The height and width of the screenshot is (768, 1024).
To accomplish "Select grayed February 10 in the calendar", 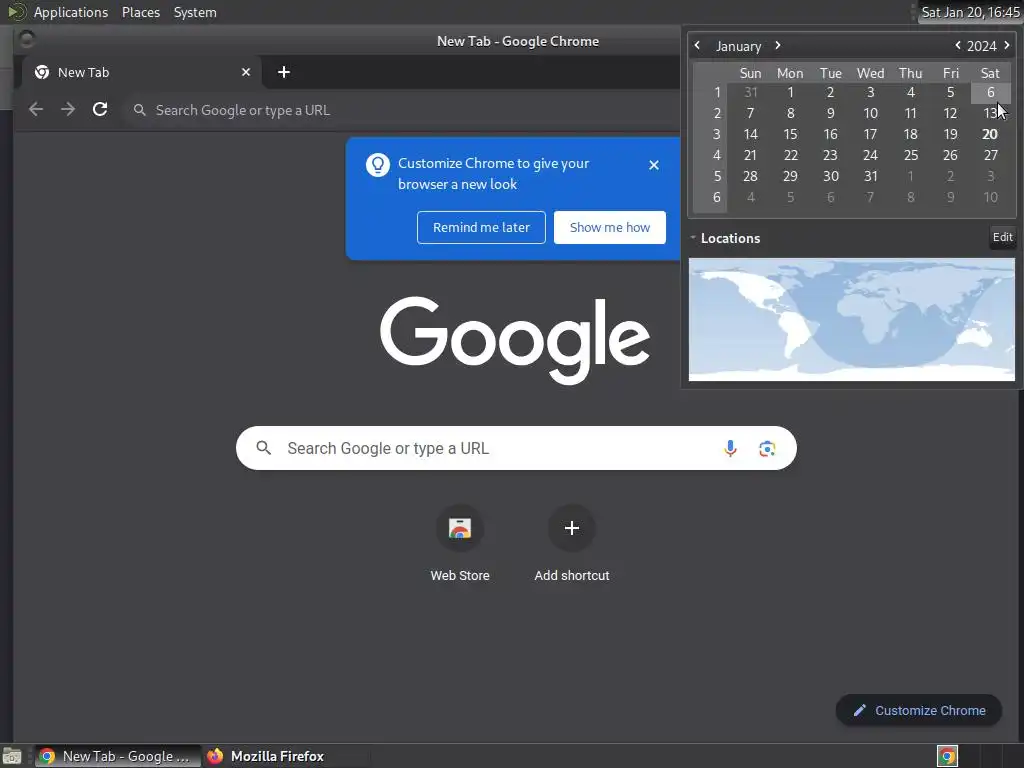I will (x=991, y=197).
